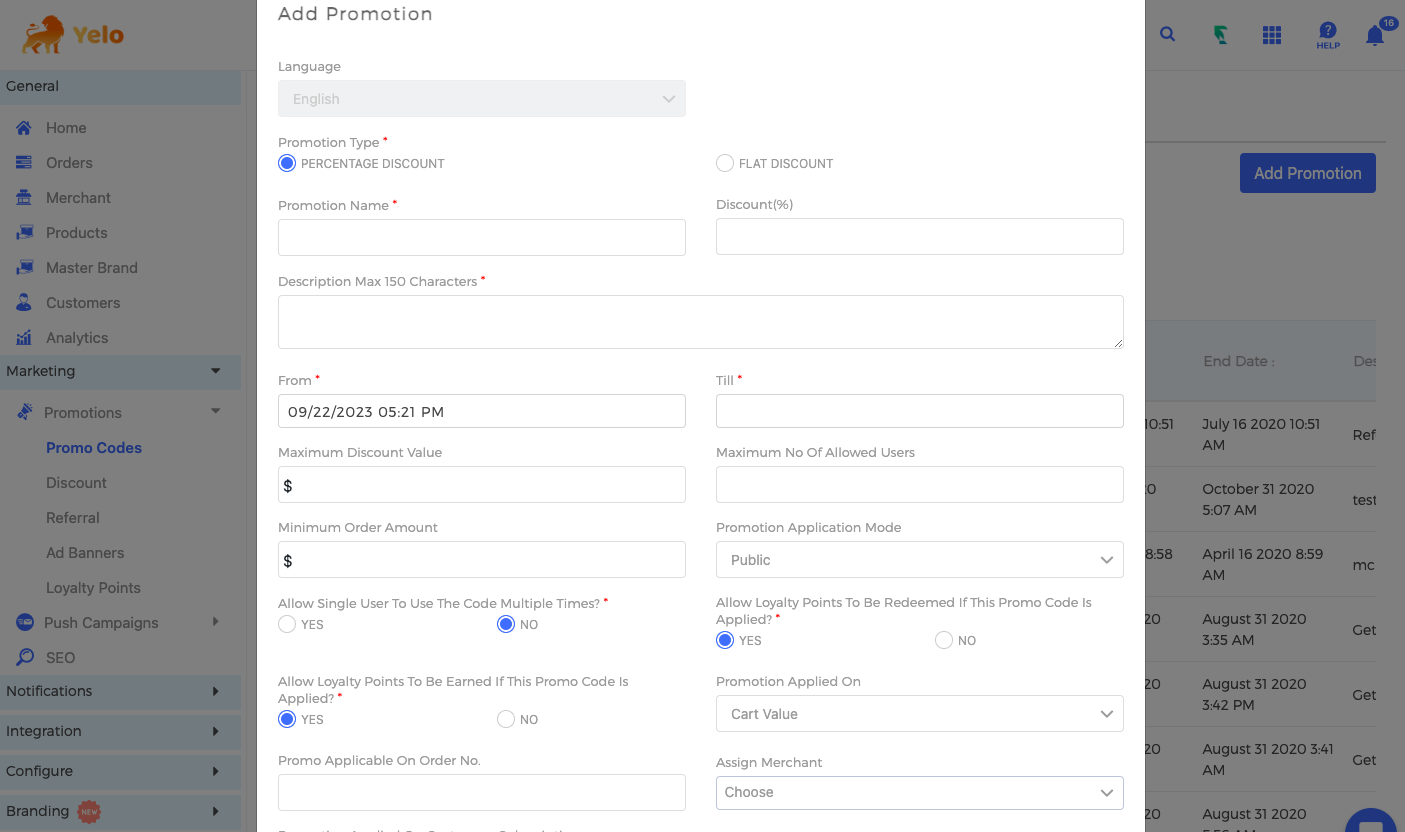The width and height of the screenshot is (1405, 832).
Task: Click the search magnifier icon in header
Action: 1167,34
